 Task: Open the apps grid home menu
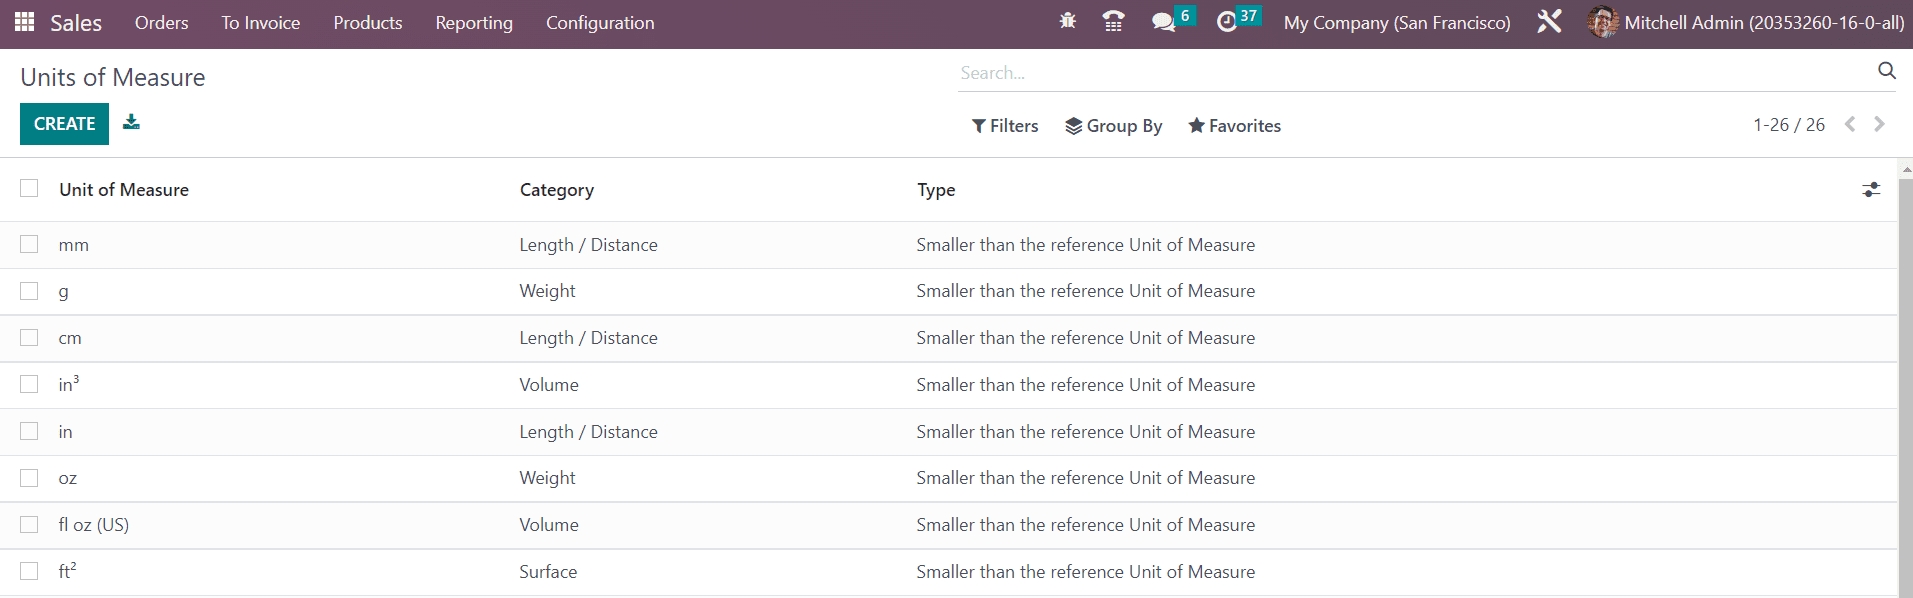click(25, 22)
